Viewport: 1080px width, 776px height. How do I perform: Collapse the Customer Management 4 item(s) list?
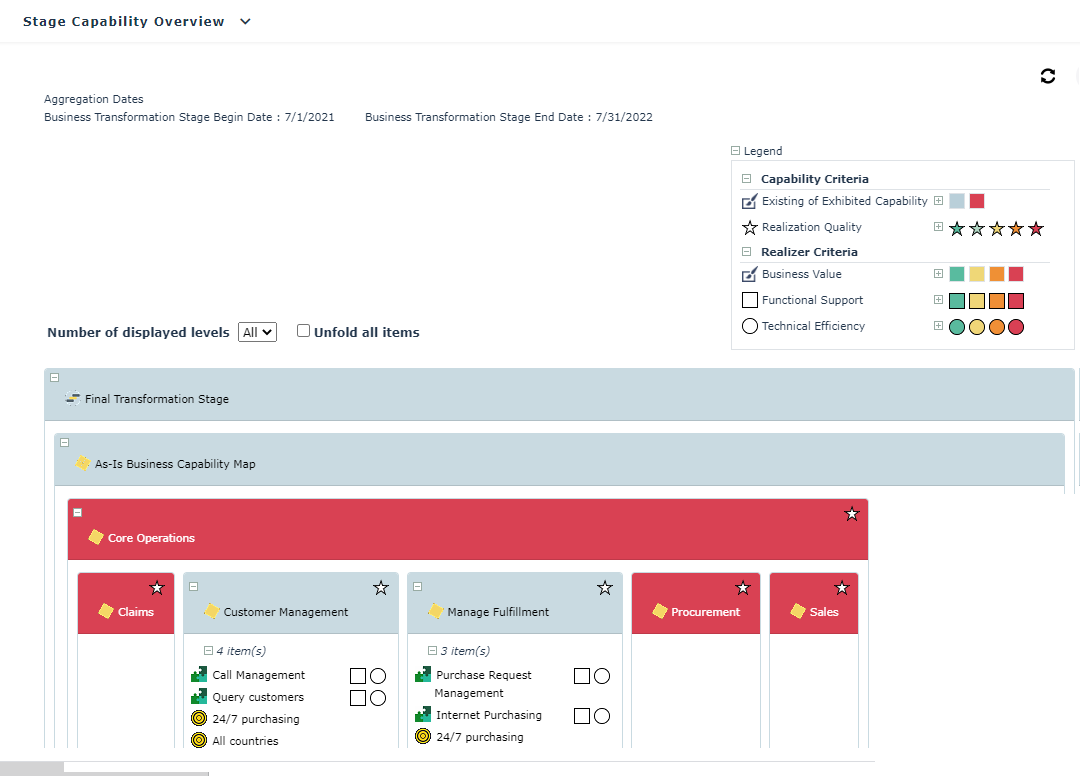(x=209, y=650)
